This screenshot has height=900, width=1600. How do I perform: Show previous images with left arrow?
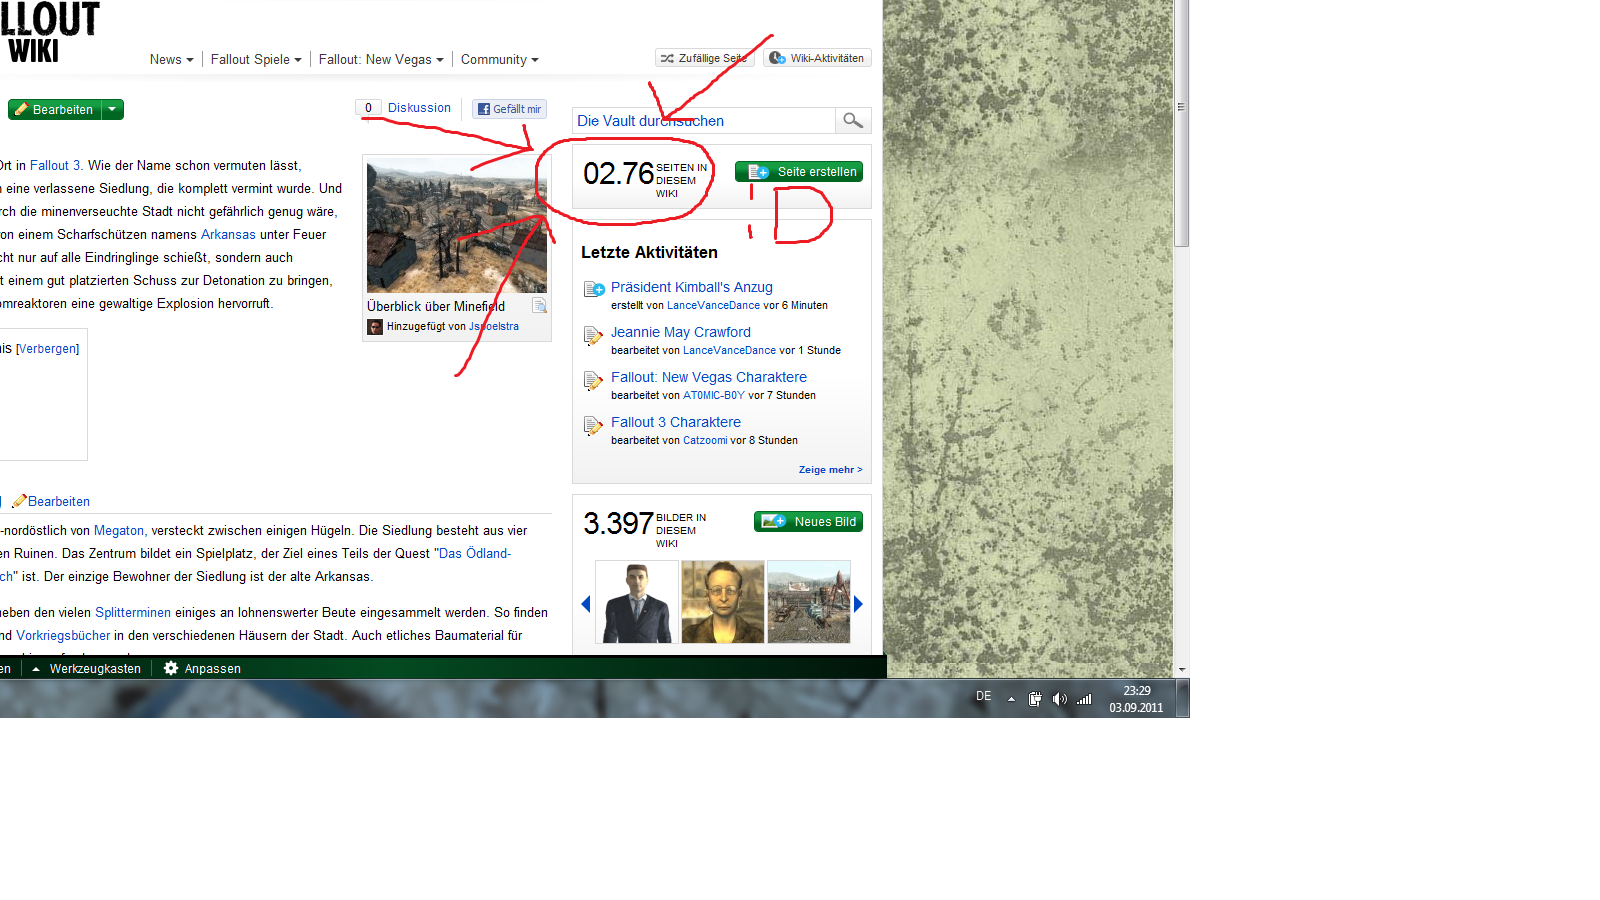click(586, 604)
